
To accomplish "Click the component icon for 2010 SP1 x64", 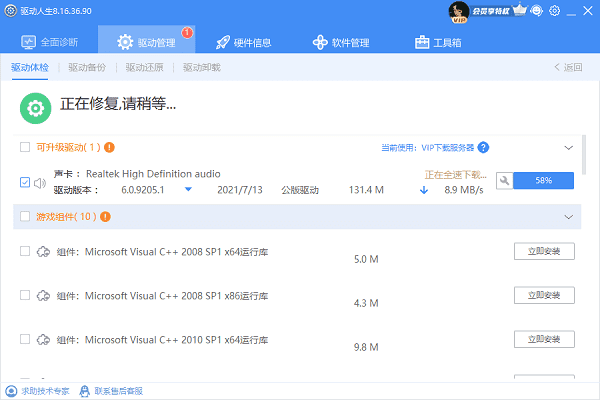I will click(x=43, y=340).
